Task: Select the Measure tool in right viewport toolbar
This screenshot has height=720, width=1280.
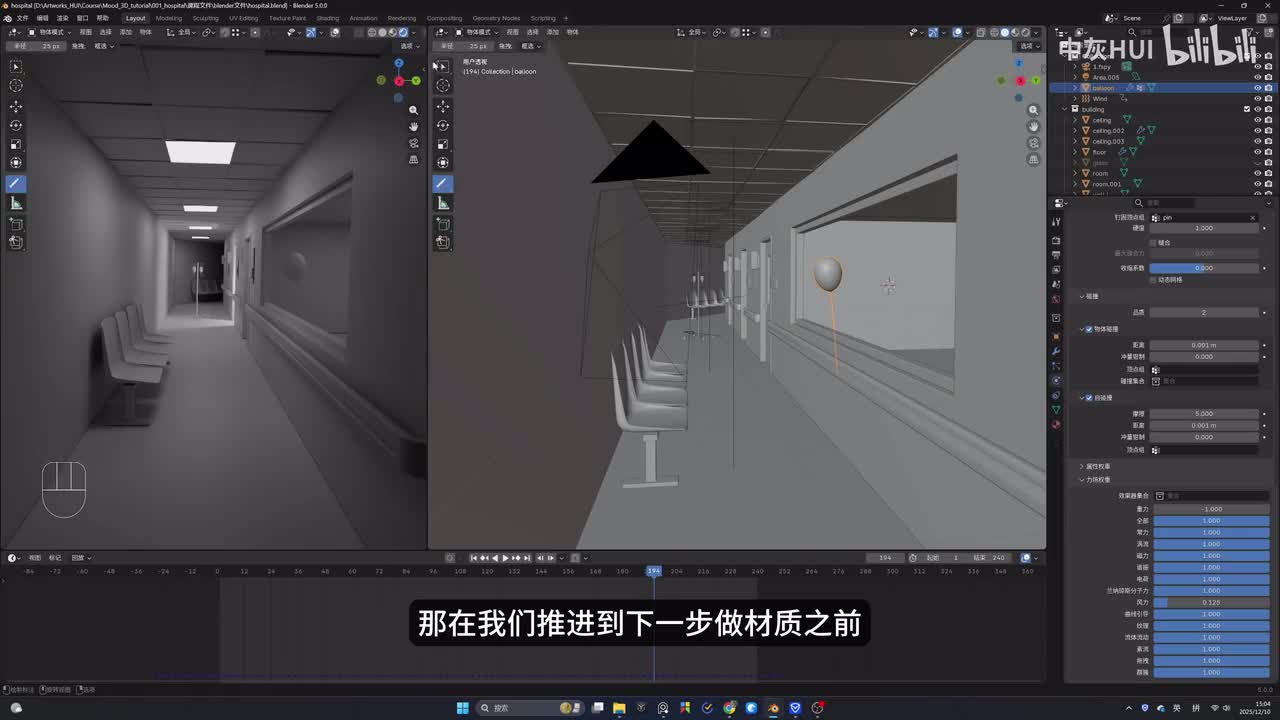Action: [x=443, y=203]
